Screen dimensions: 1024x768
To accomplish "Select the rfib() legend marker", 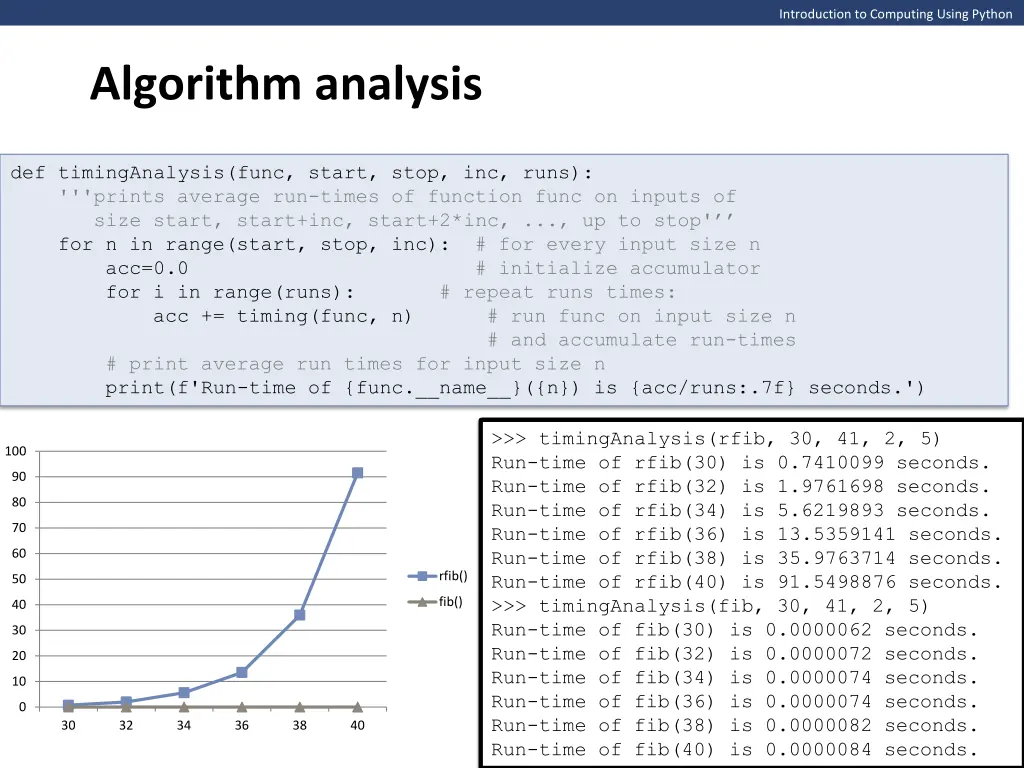I will (x=420, y=576).
